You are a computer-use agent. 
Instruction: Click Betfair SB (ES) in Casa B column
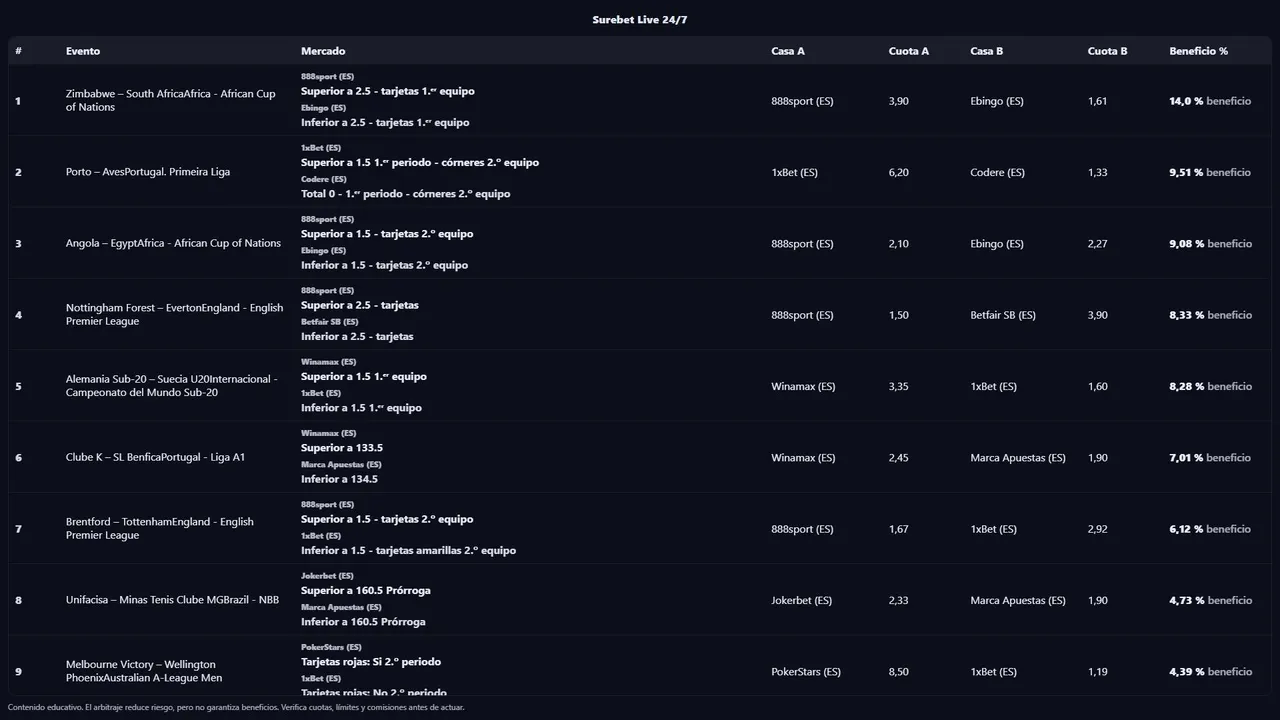point(1003,315)
